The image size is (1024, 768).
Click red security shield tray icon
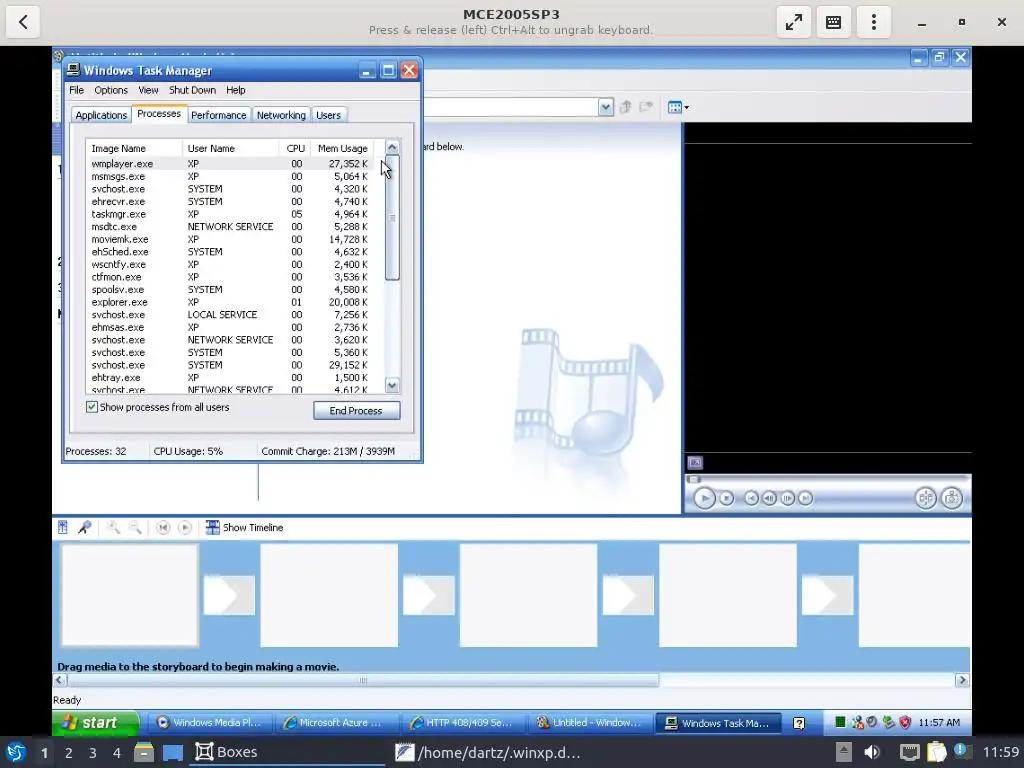point(905,722)
